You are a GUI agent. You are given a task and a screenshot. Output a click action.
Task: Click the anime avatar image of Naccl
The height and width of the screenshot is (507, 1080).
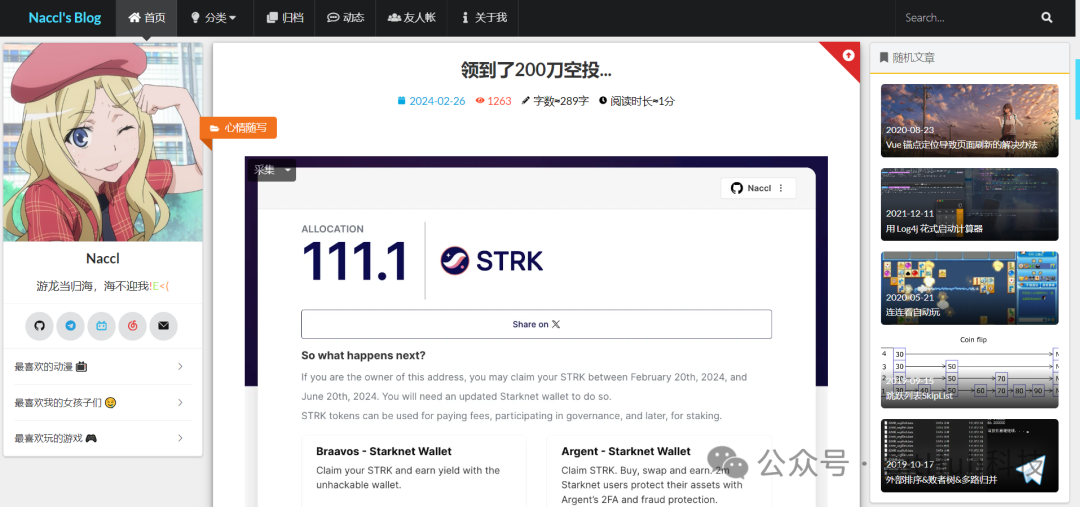103,142
